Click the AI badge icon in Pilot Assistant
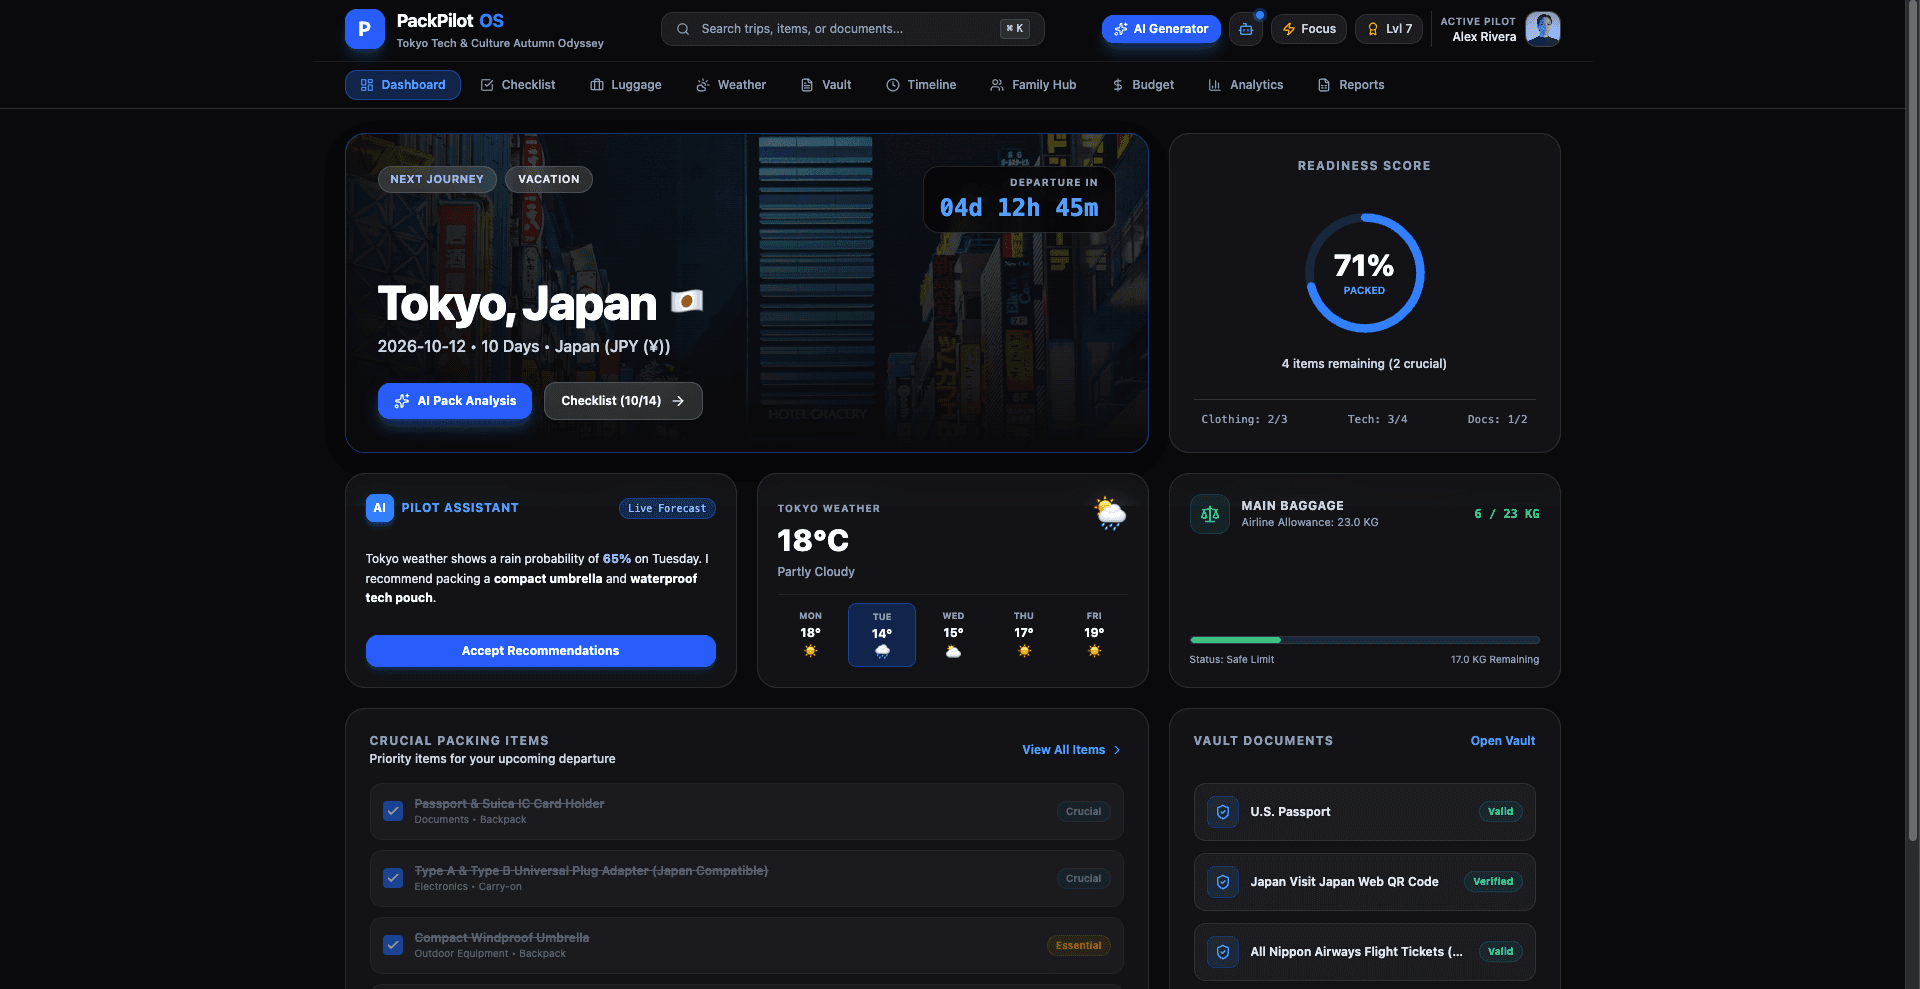Viewport: 1920px width, 989px height. pos(380,508)
